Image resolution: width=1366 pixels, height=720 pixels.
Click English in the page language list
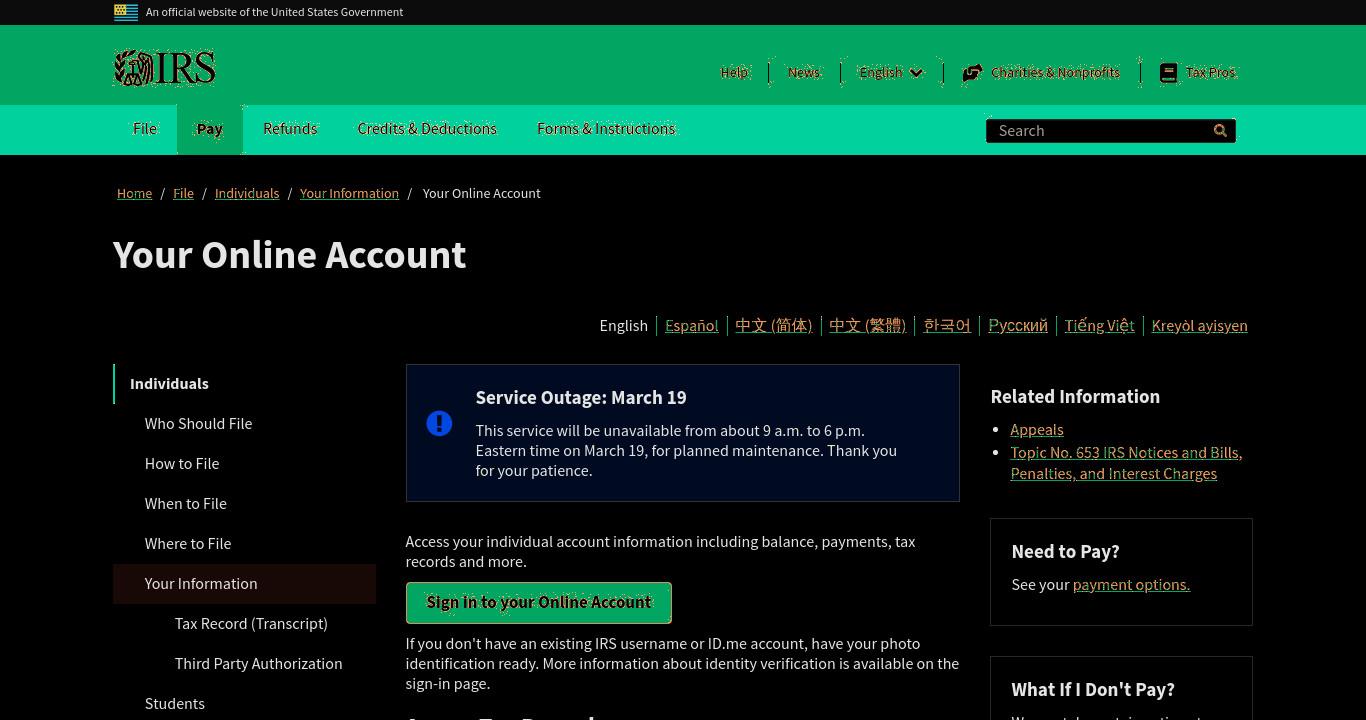tap(624, 325)
